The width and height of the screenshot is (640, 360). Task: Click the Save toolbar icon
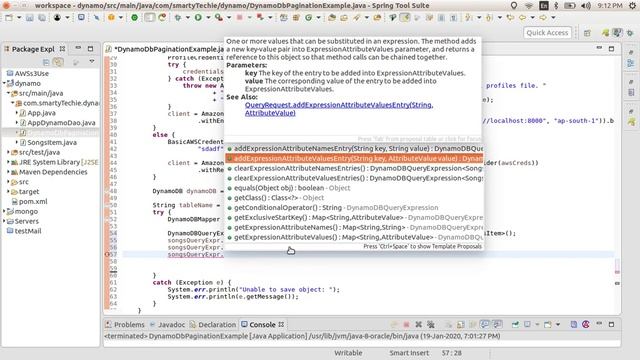pos(29,18)
